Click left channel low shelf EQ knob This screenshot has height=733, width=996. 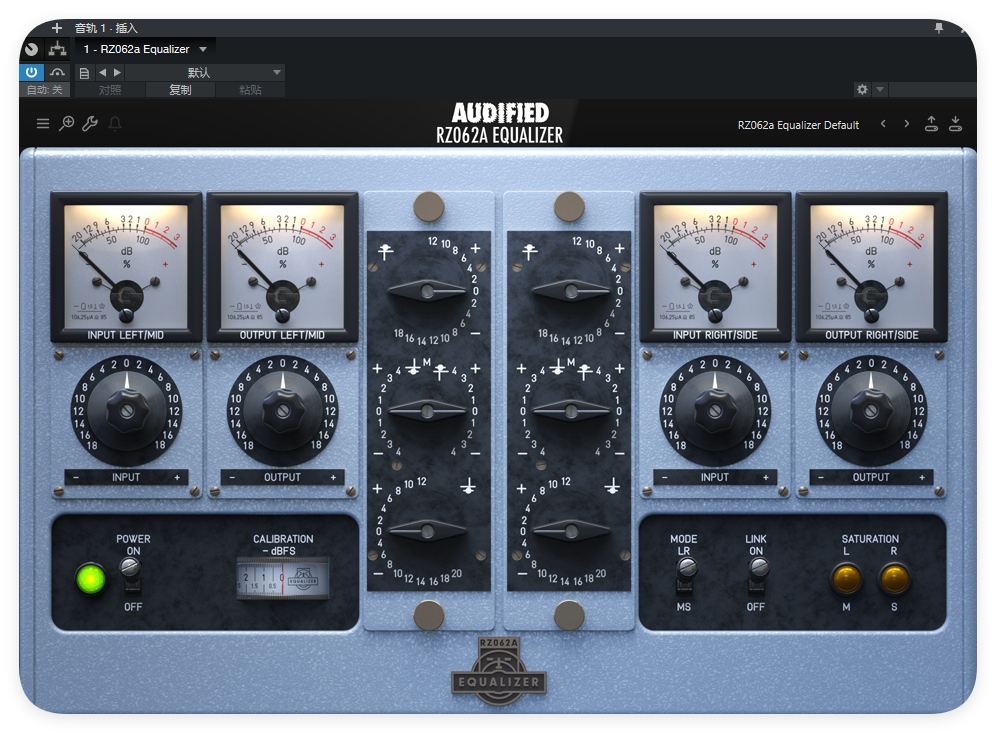coord(427,530)
